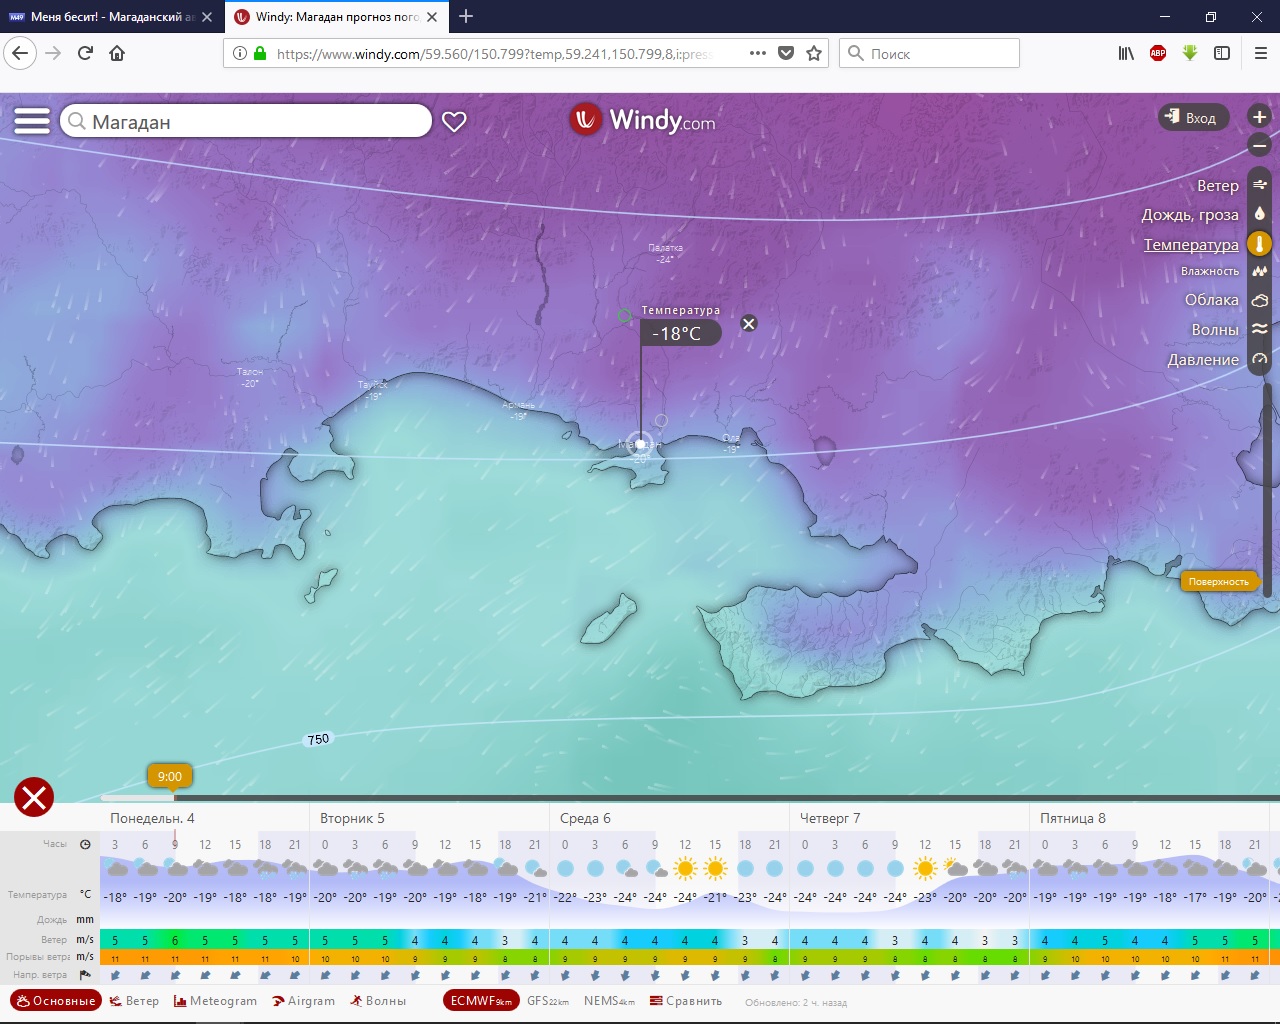This screenshot has height=1024, width=1280.
Task: Add Магадан to favorites with heart icon
Action: (x=454, y=122)
